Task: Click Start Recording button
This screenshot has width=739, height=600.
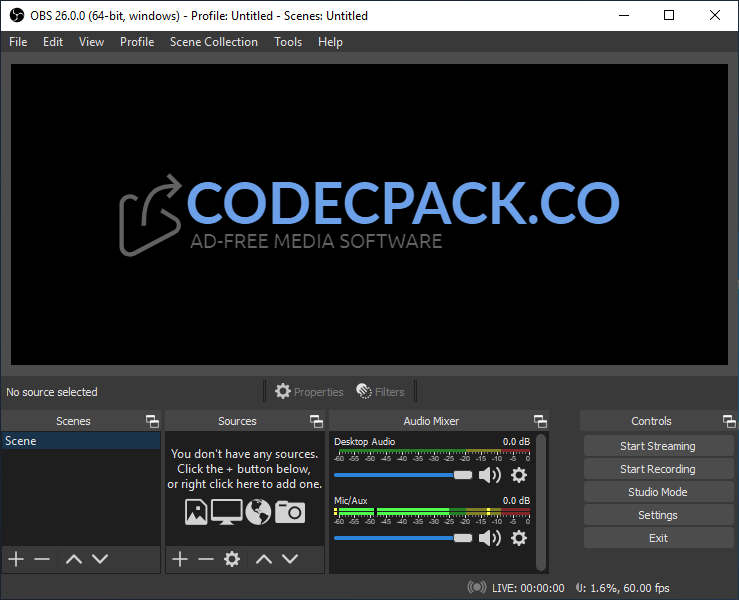Action: pyautogui.click(x=658, y=469)
